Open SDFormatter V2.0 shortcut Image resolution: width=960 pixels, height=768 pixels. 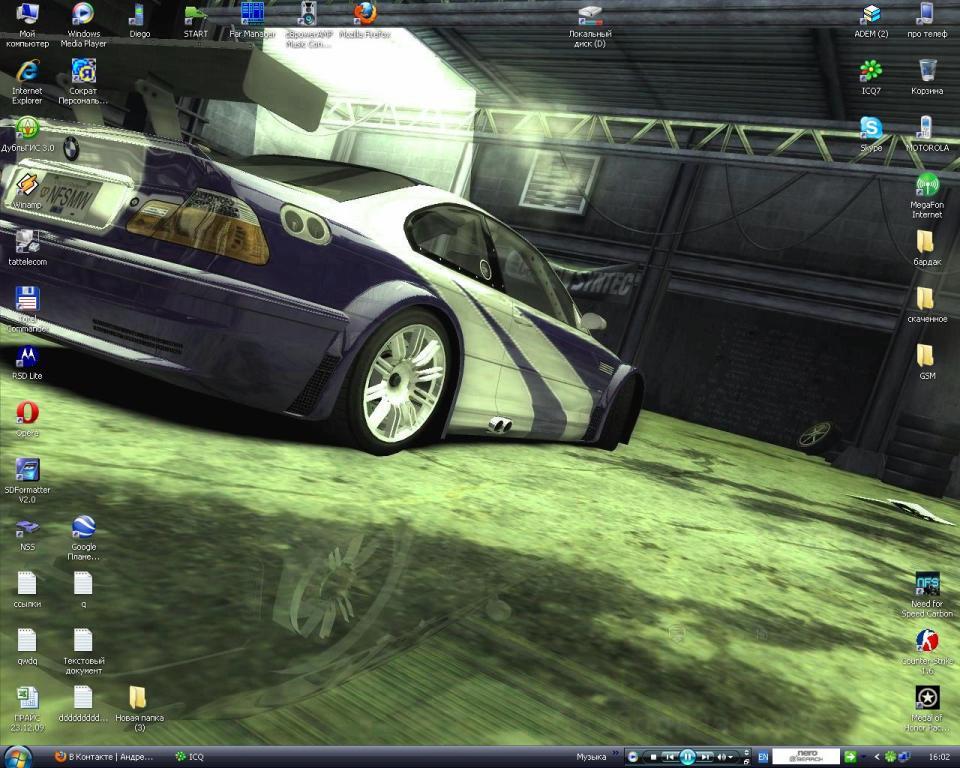[27, 481]
